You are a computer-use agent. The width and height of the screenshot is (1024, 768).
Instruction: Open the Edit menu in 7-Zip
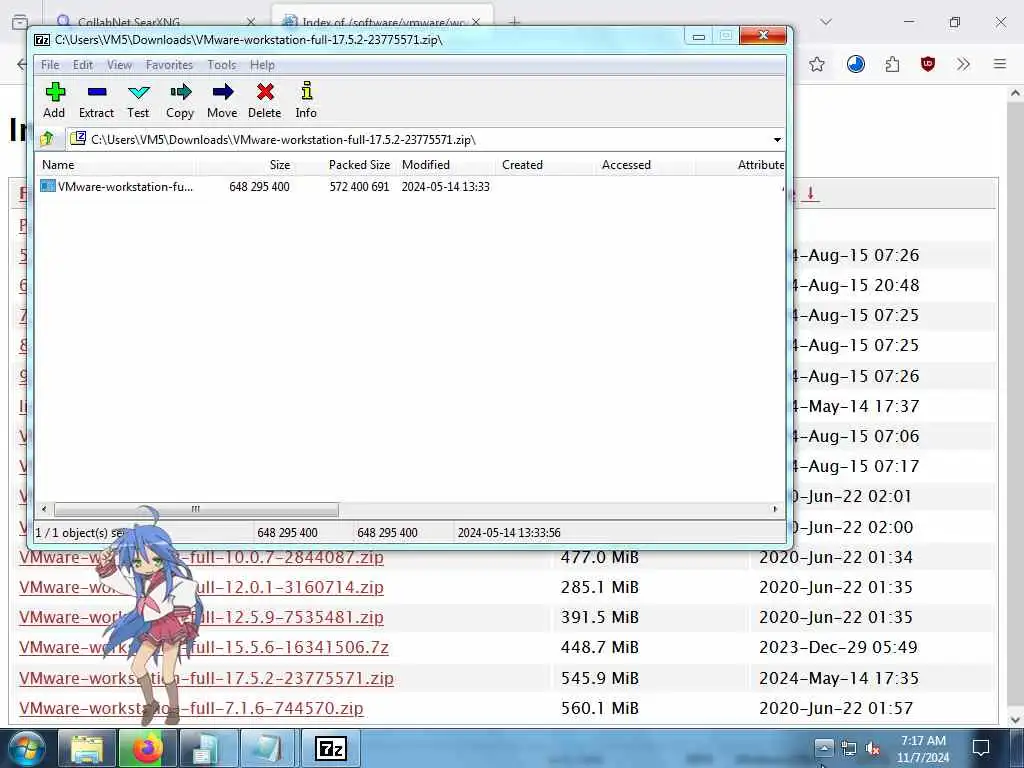click(x=82, y=65)
